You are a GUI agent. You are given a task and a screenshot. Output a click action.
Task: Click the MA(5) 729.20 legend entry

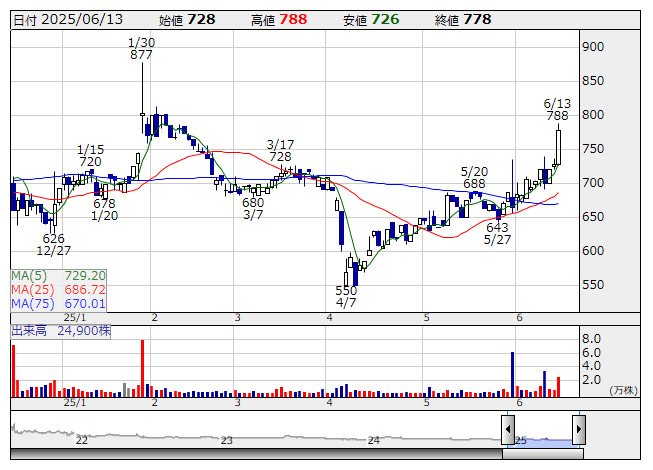[x=58, y=276]
